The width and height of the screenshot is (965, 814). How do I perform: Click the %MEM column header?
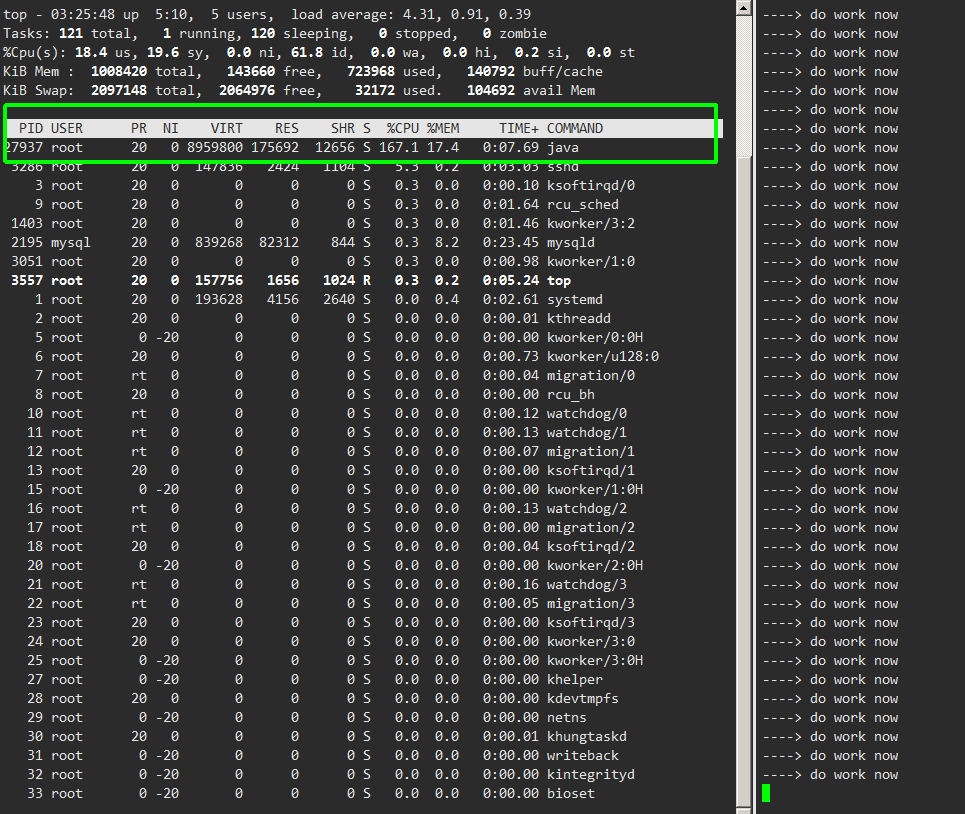443,129
